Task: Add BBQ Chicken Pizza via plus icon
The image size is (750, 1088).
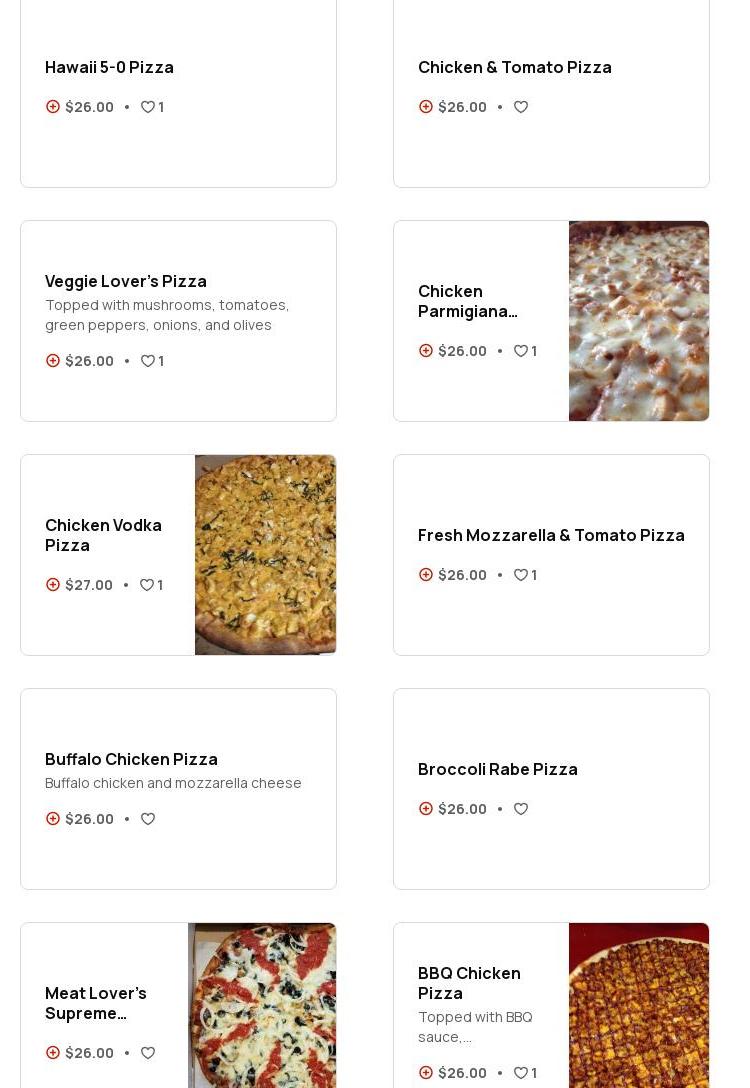Action: (426, 1073)
